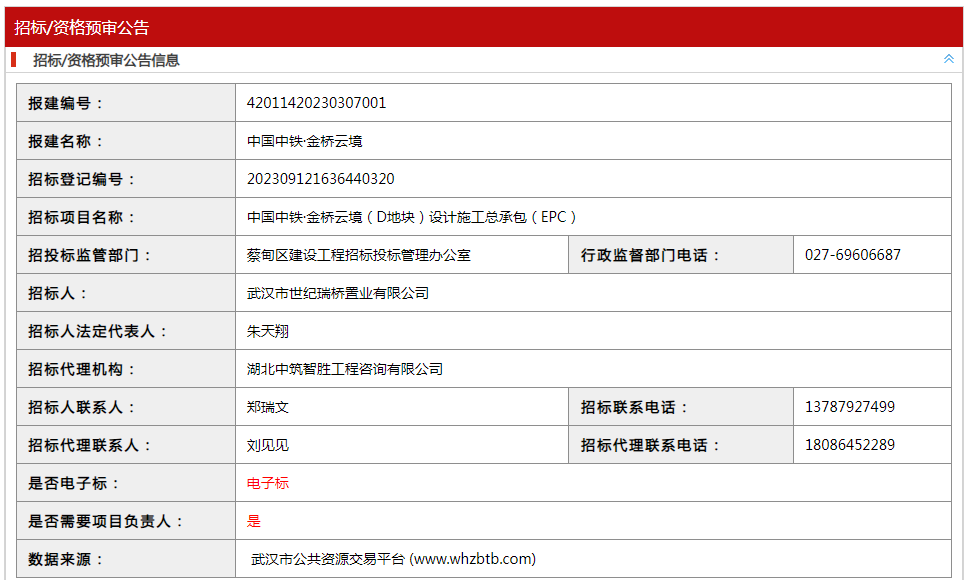Select the 招标代理机构 label
The height and width of the screenshot is (580, 969).
[82, 369]
